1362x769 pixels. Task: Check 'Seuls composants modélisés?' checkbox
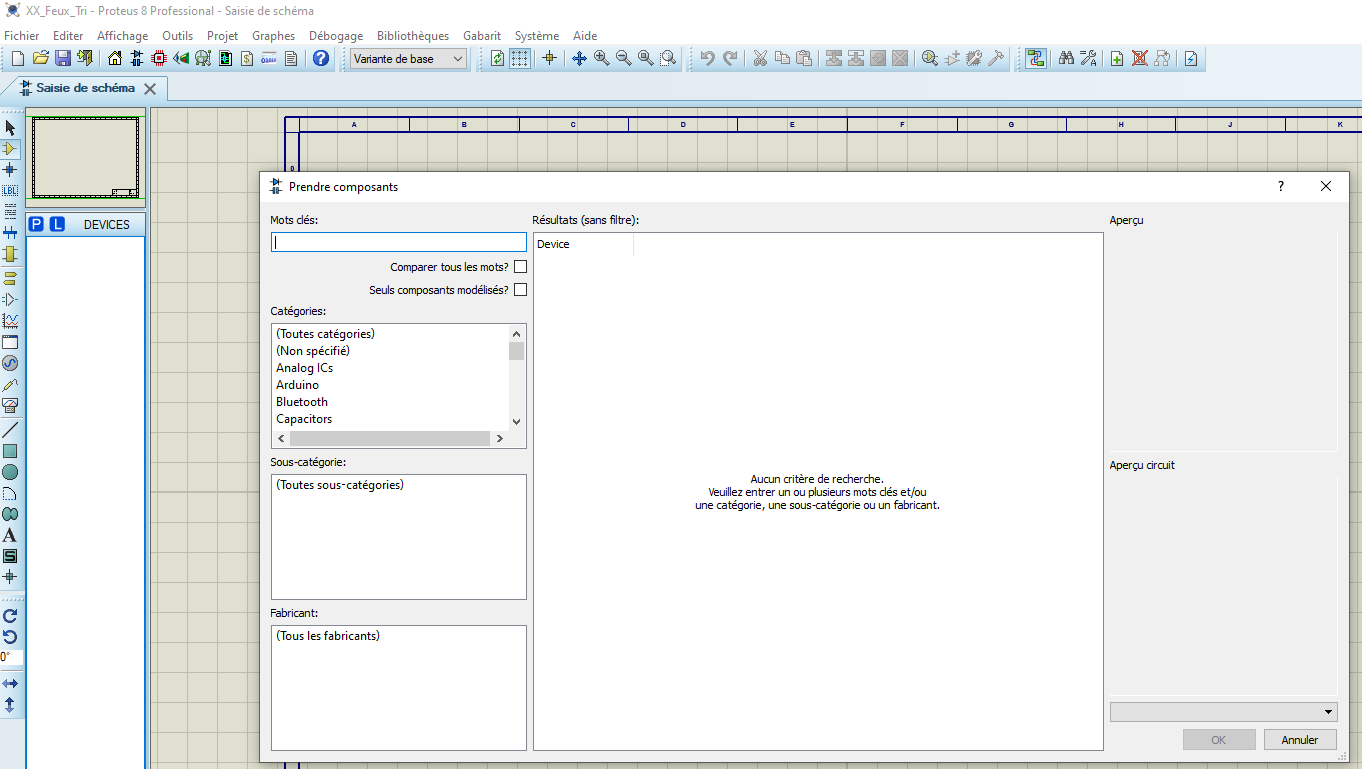pyautogui.click(x=520, y=290)
